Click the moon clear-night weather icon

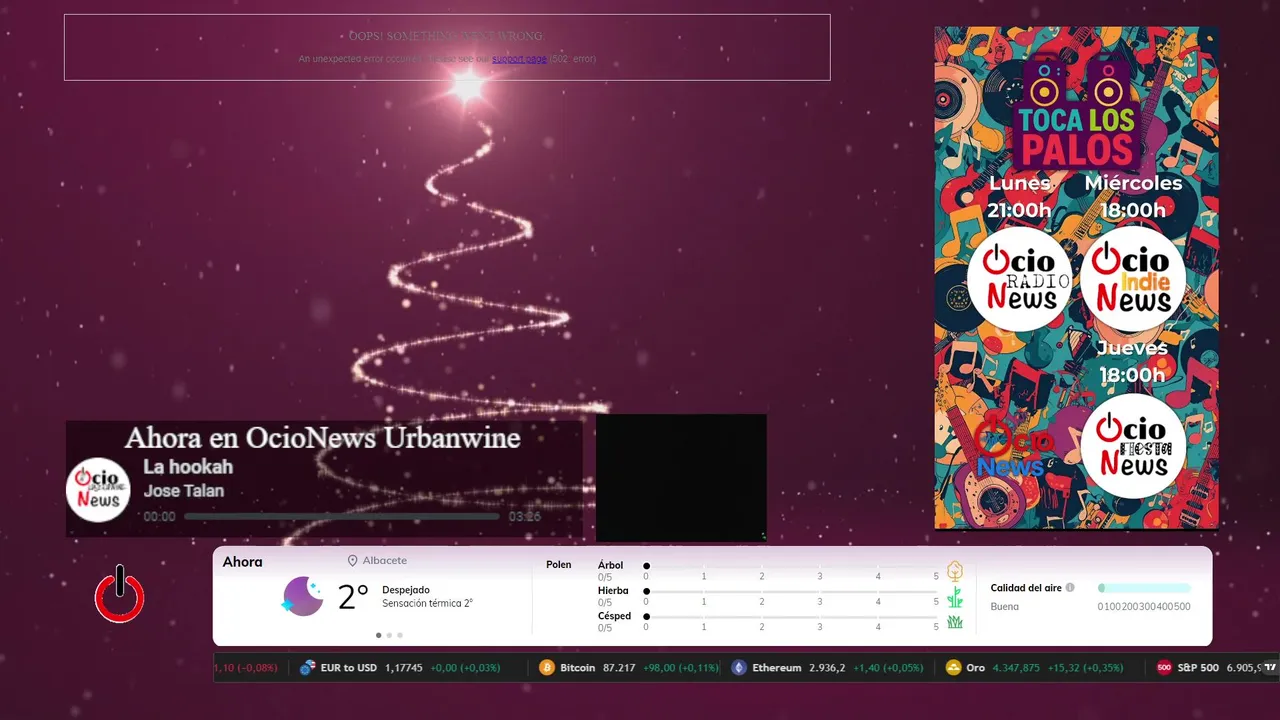click(303, 596)
